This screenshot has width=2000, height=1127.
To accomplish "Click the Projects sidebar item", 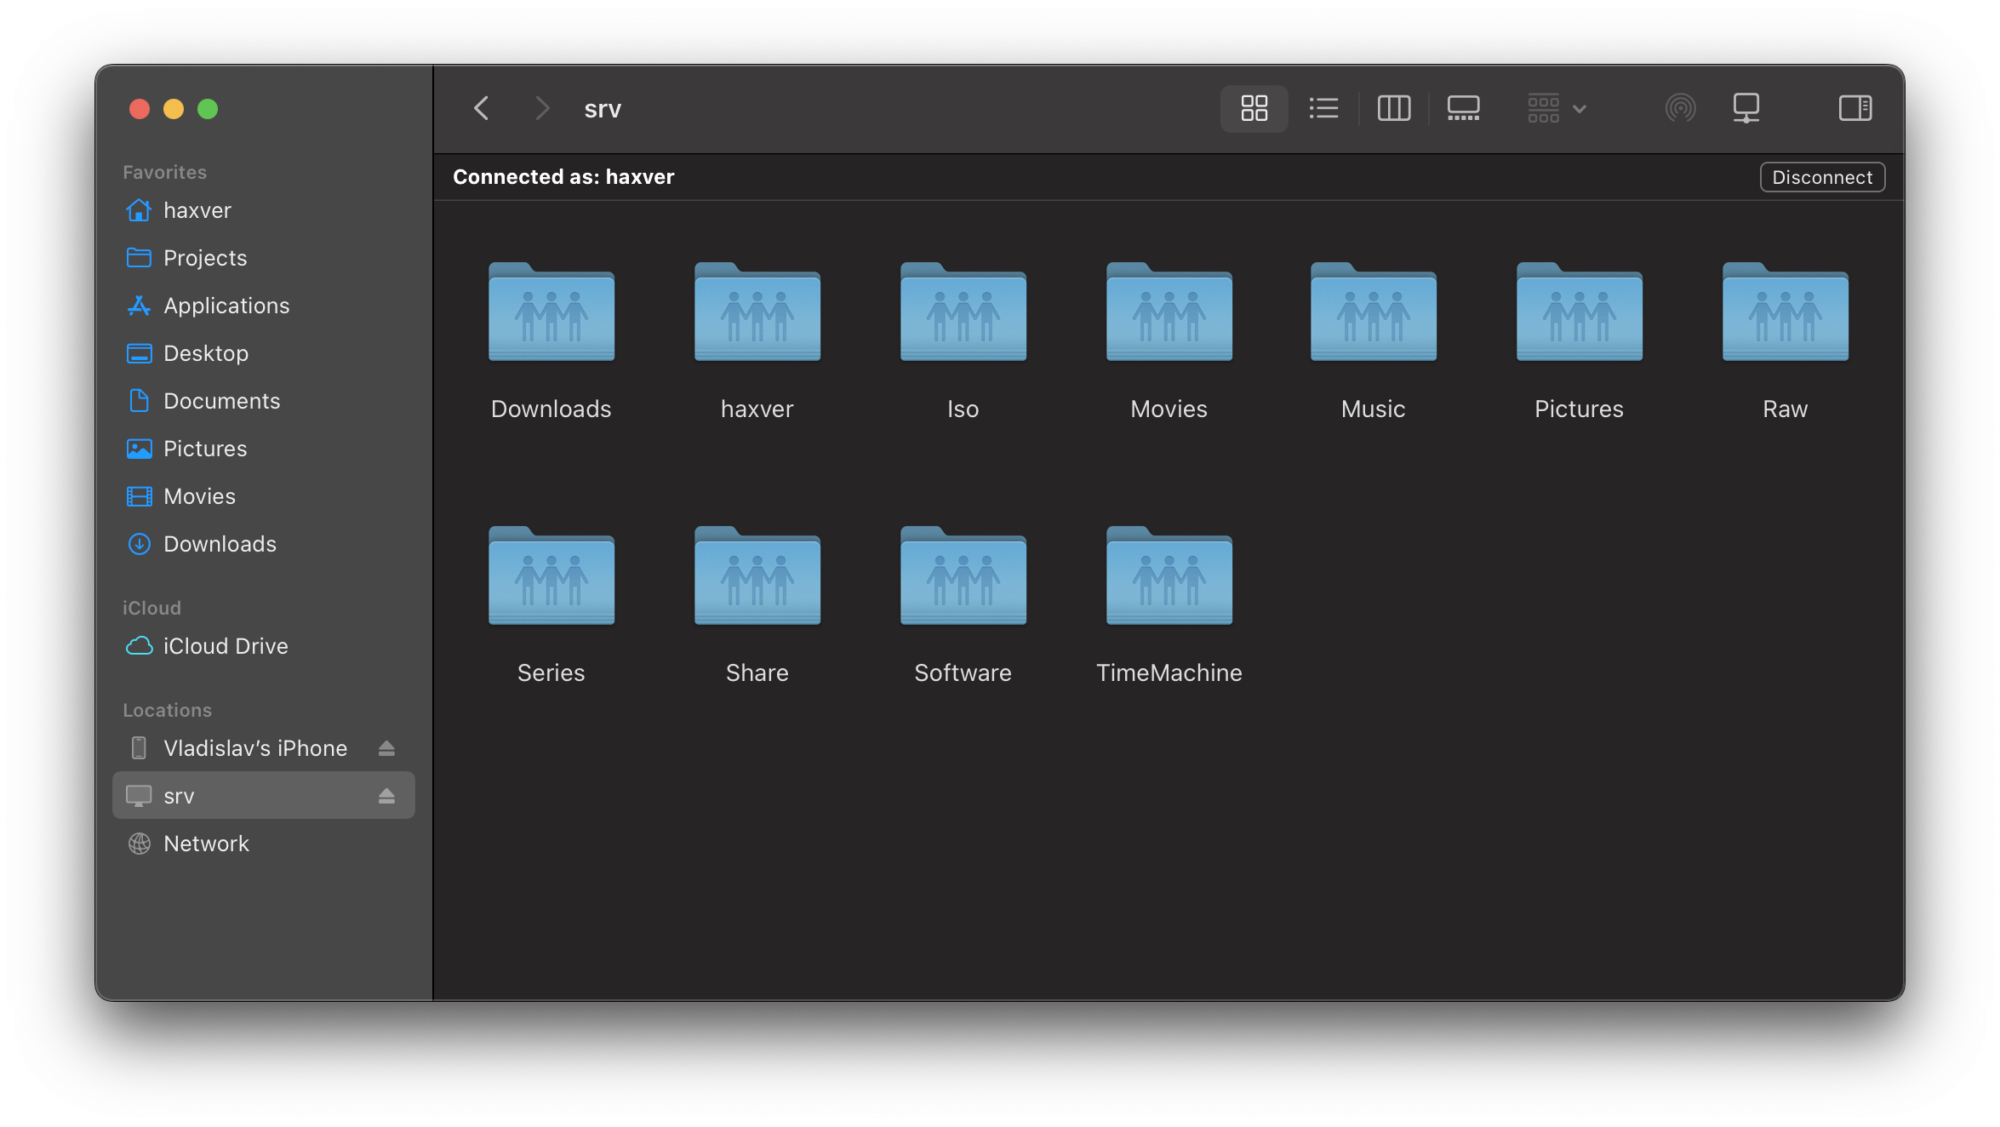I will 205,258.
